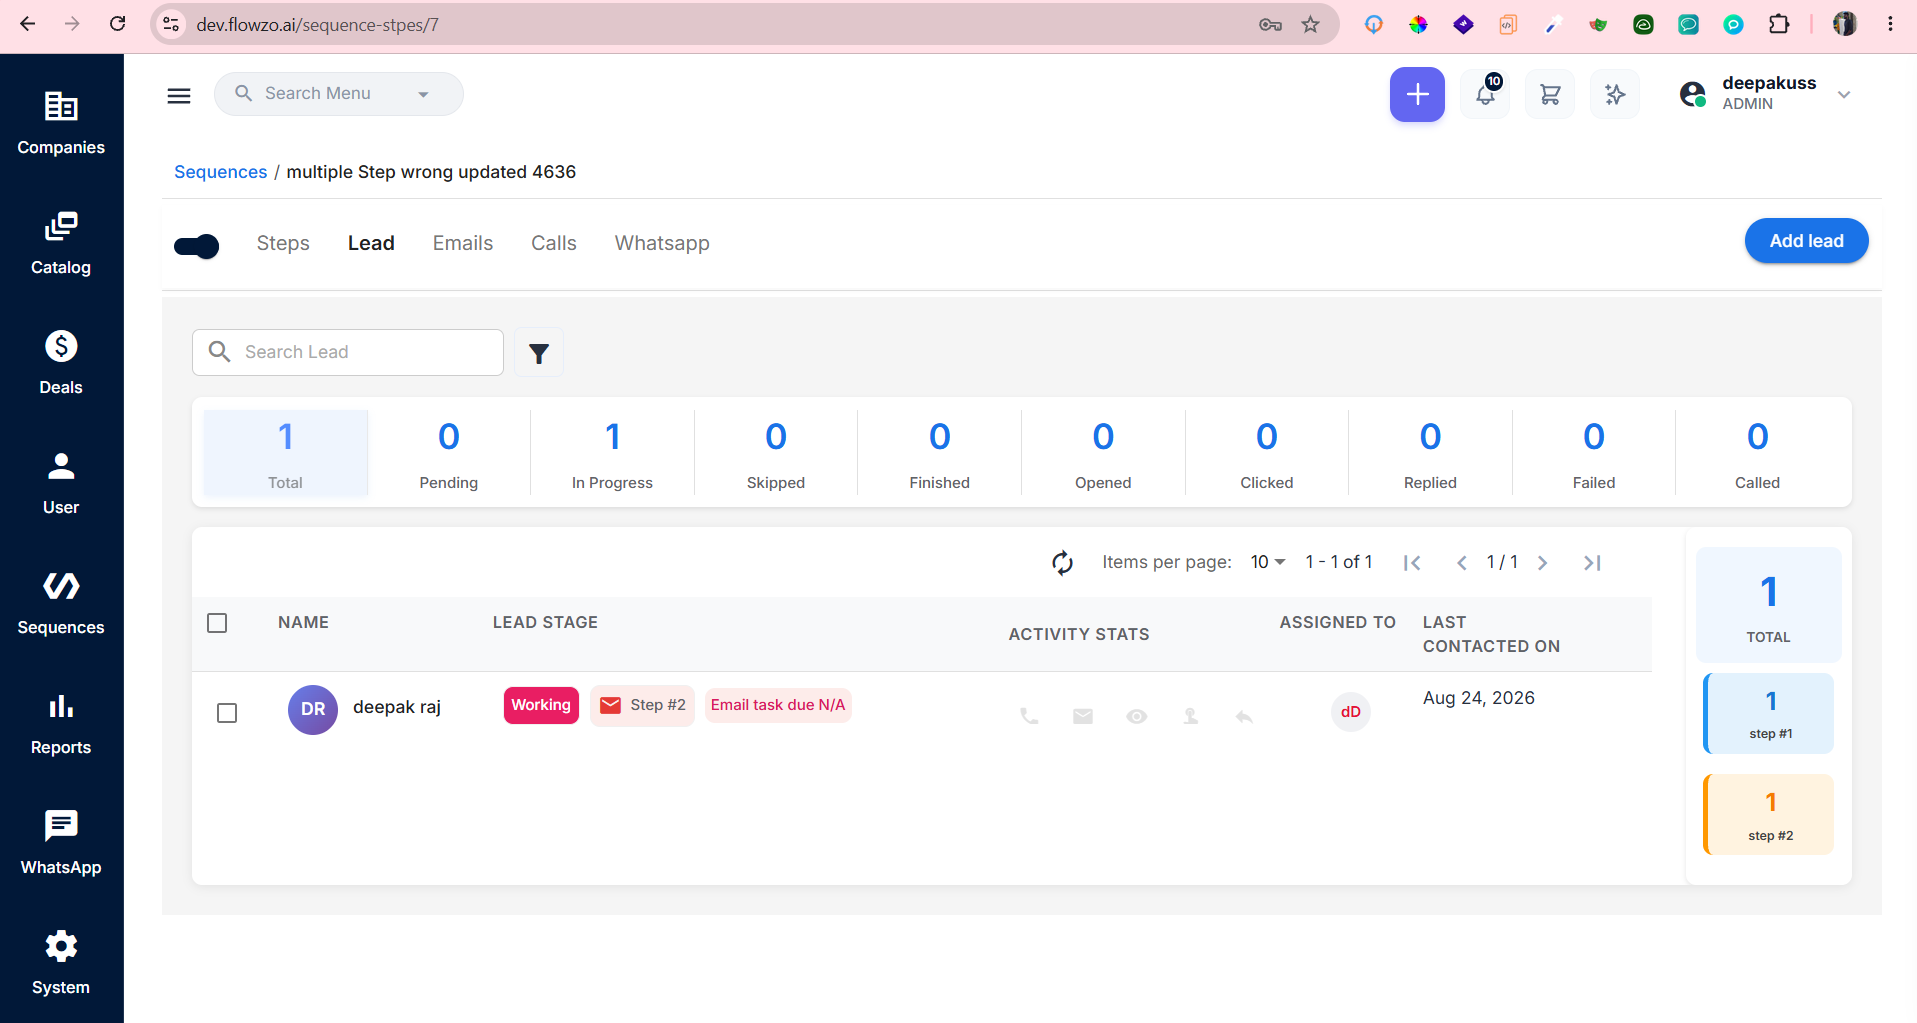Filter by the In Progress stat card

612,453
